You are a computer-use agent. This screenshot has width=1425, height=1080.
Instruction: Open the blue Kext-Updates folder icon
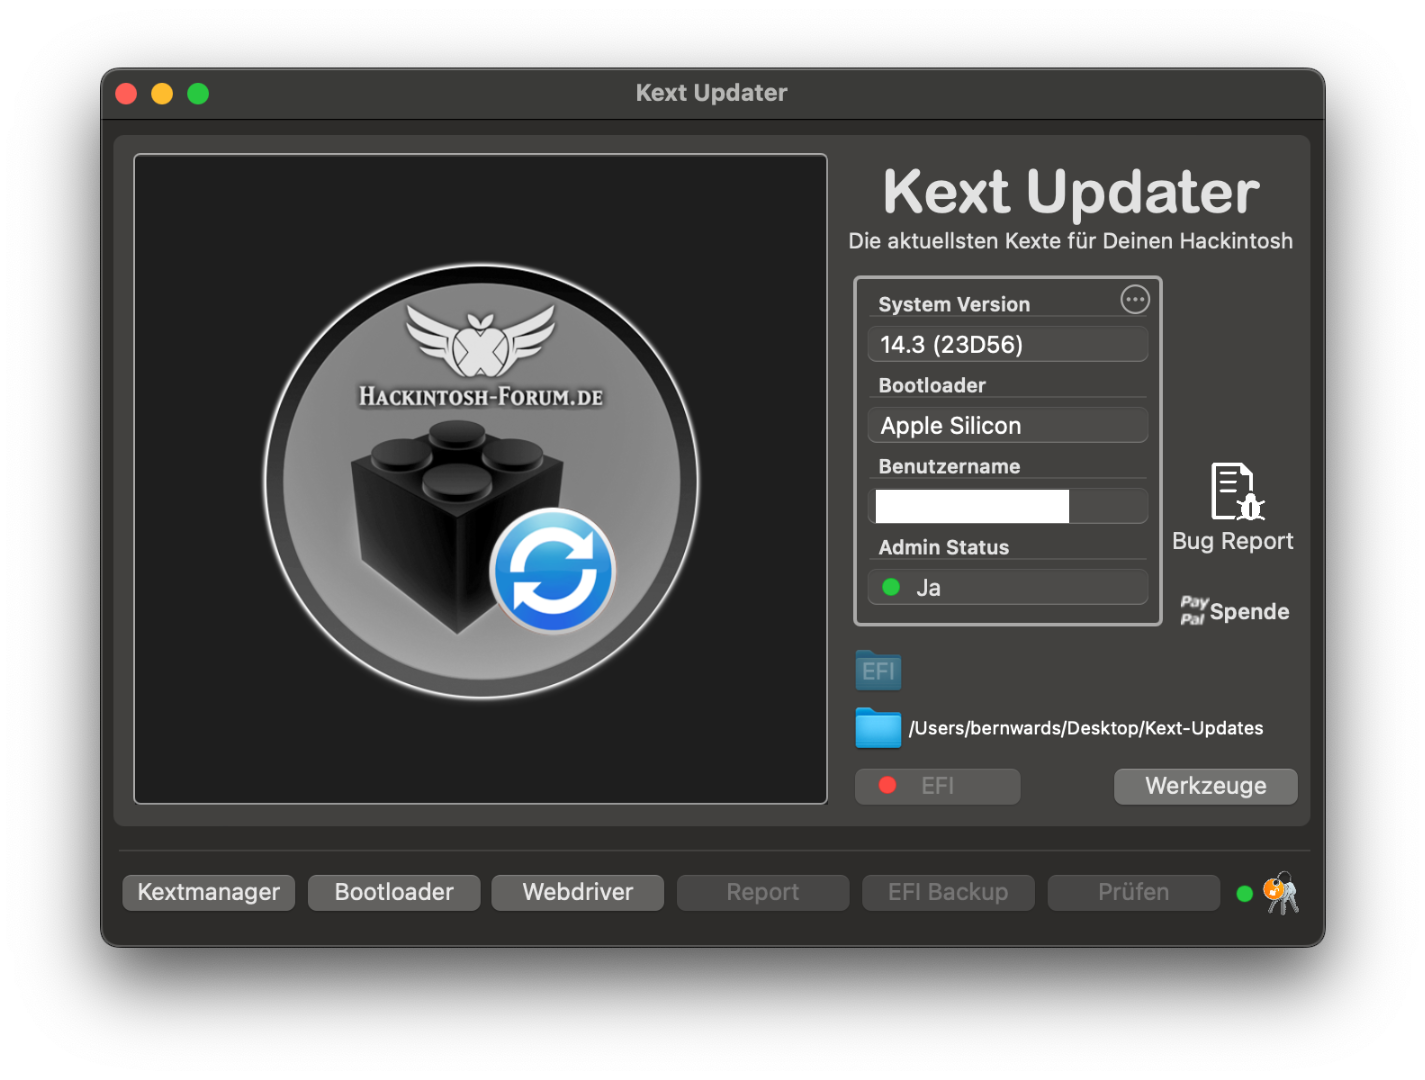[x=878, y=727]
